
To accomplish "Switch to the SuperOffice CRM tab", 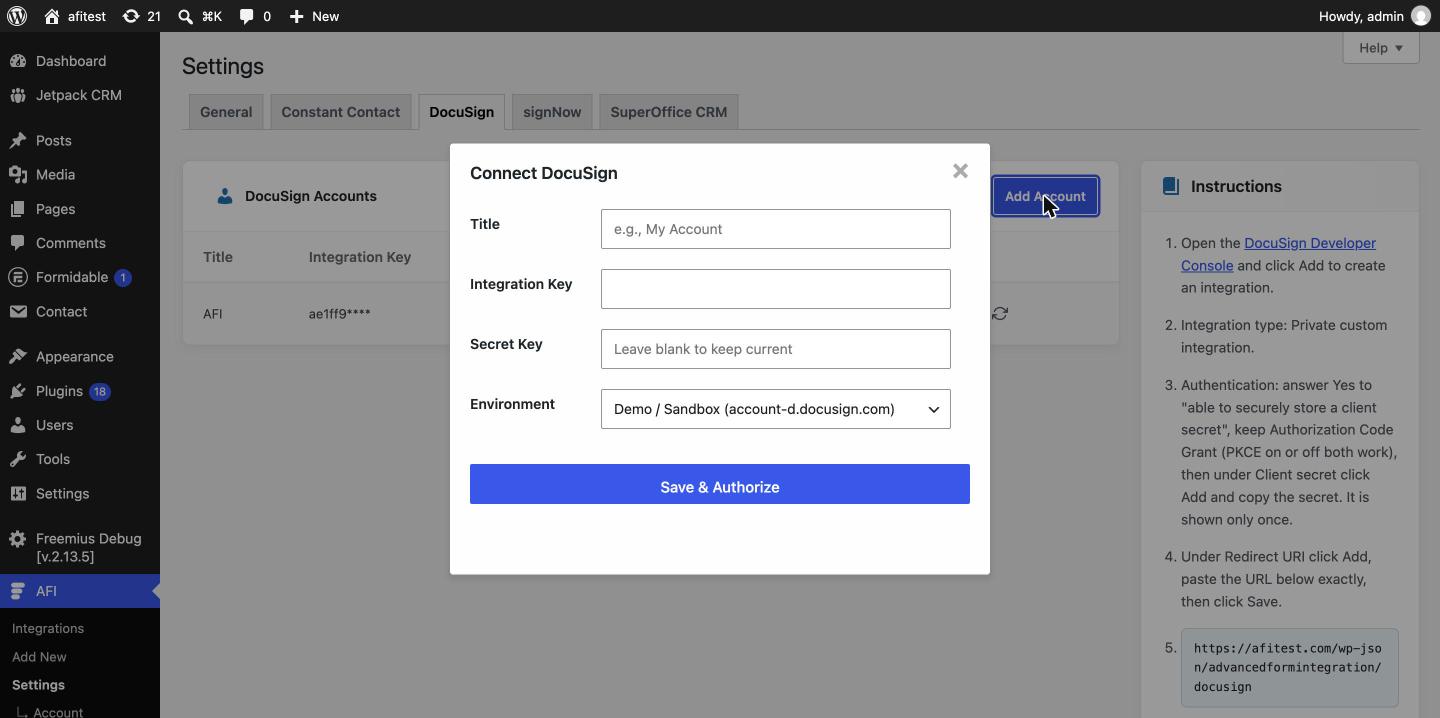I will click(669, 112).
